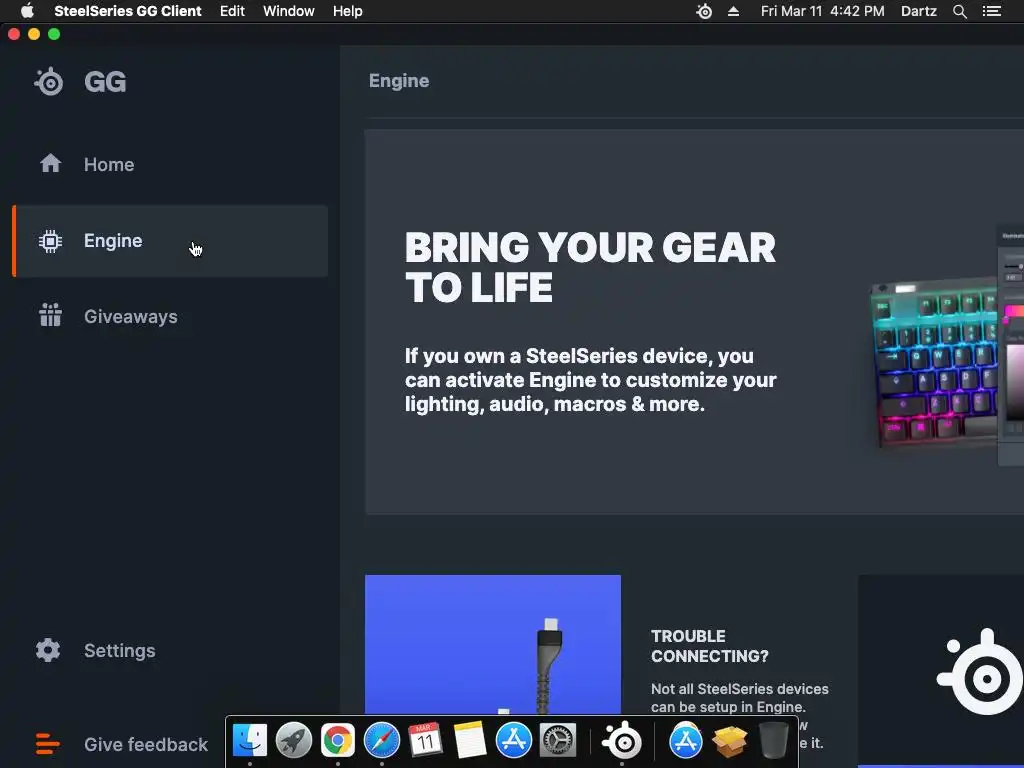Open System Preferences from the Dock

(x=558, y=740)
